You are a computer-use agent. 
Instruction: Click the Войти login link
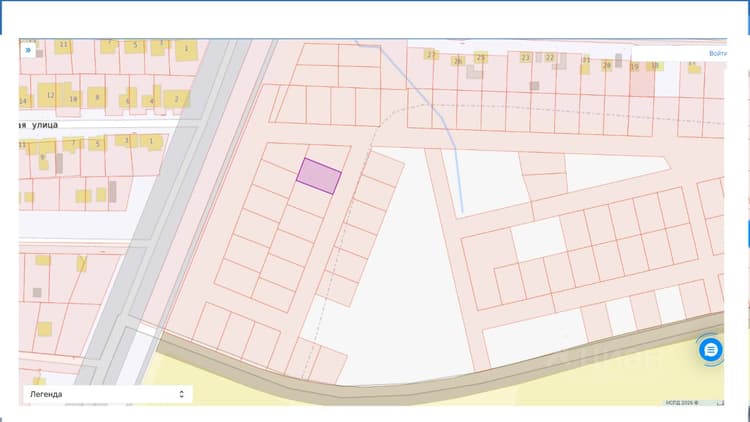[717, 54]
